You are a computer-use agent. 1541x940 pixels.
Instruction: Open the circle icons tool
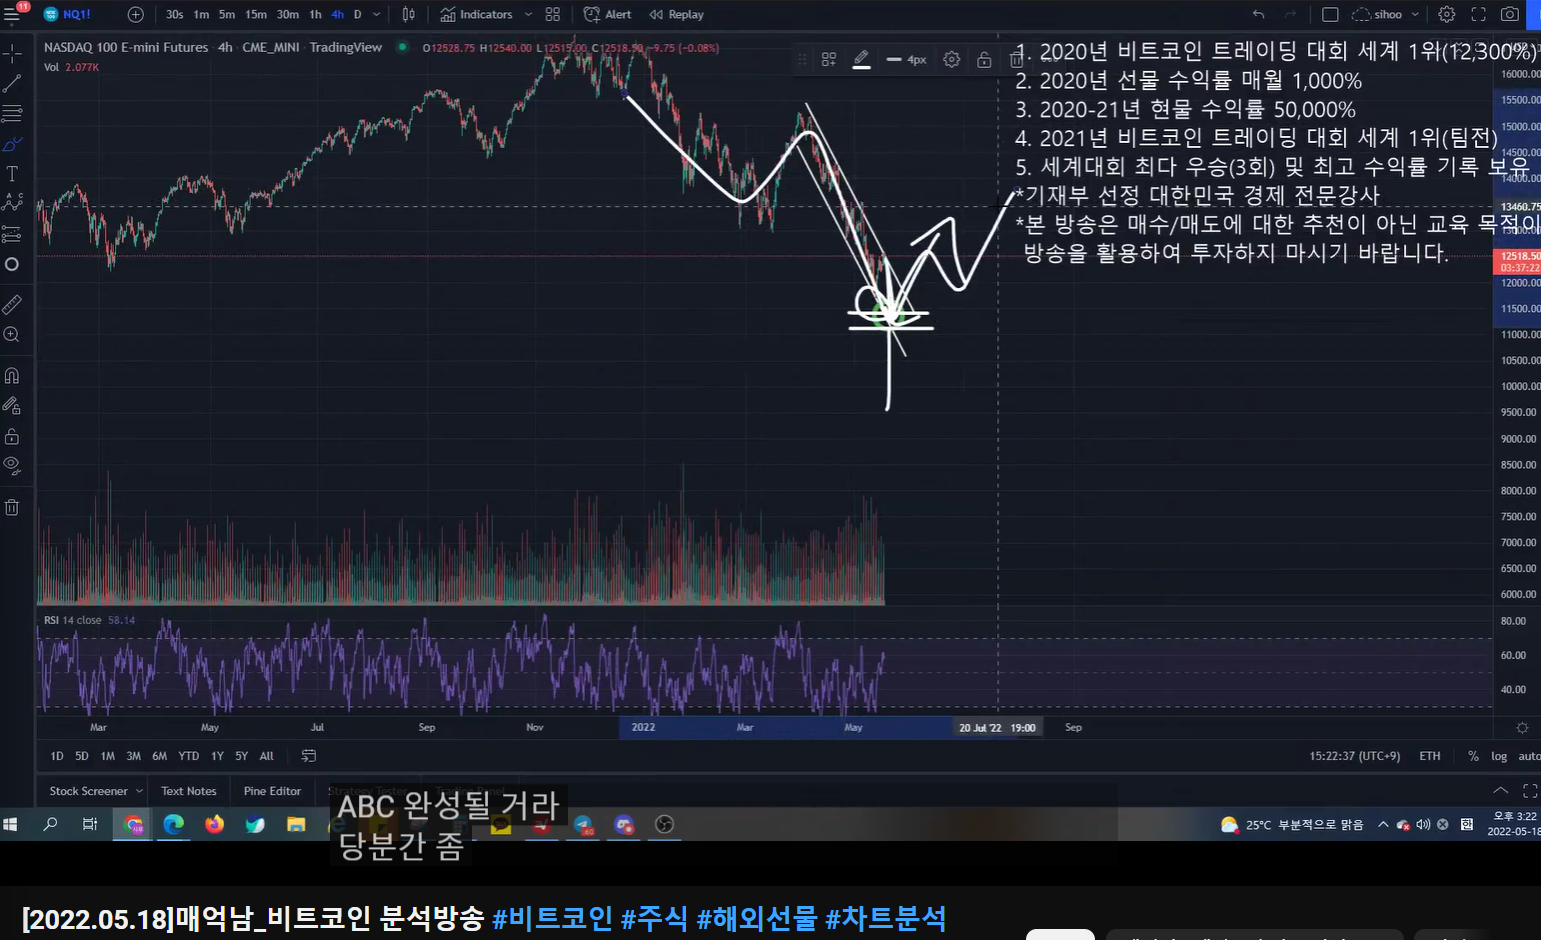[12, 265]
